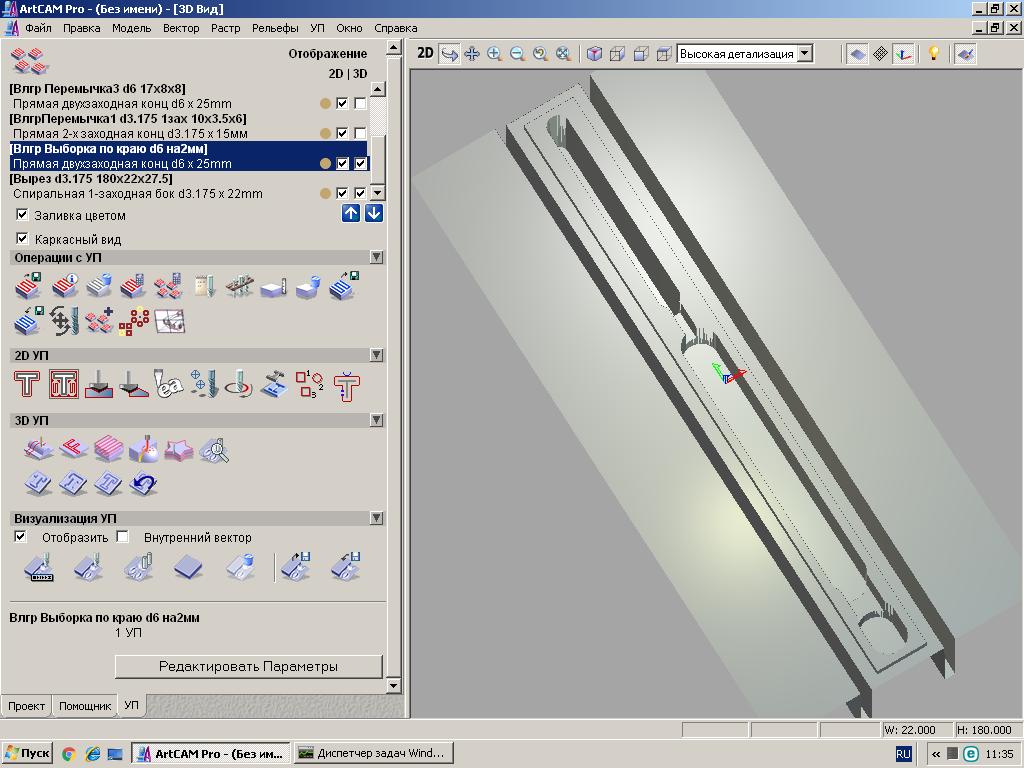Open the Рельефы menu
The height and width of the screenshot is (768, 1024).
[x=275, y=28]
